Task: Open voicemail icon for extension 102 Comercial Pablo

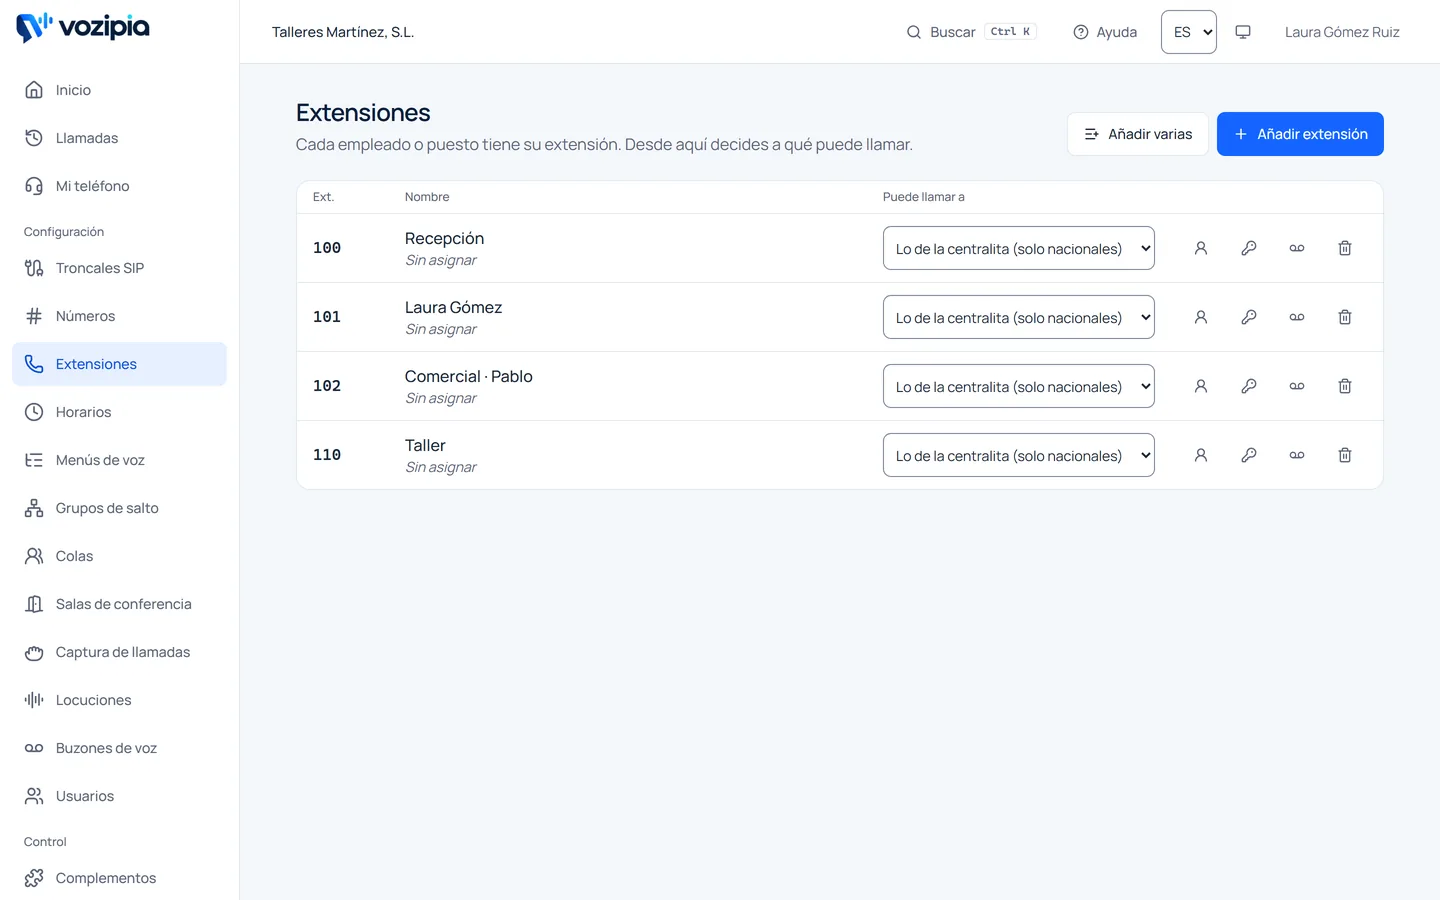Action: pyautogui.click(x=1297, y=386)
